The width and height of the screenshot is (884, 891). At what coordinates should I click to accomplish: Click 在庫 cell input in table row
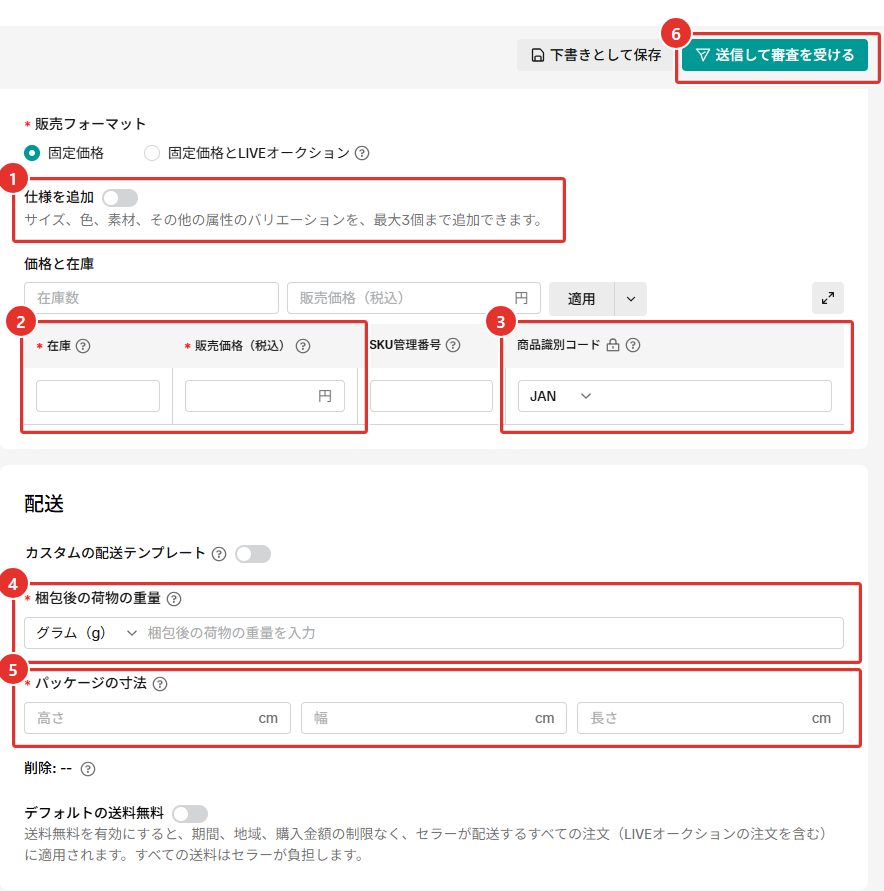98,396
